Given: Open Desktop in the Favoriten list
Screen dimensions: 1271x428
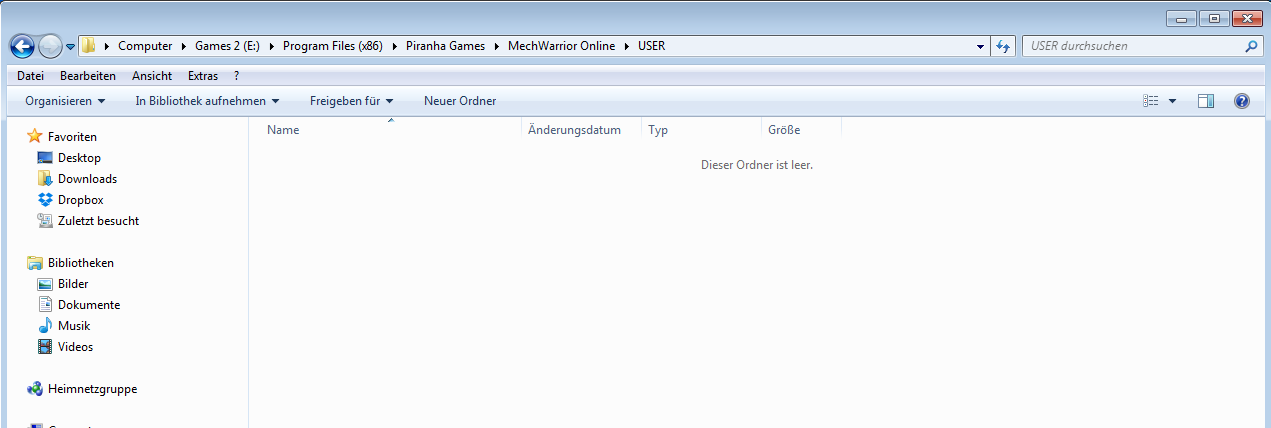Looking at the screenshot, I should pos(79,158).
